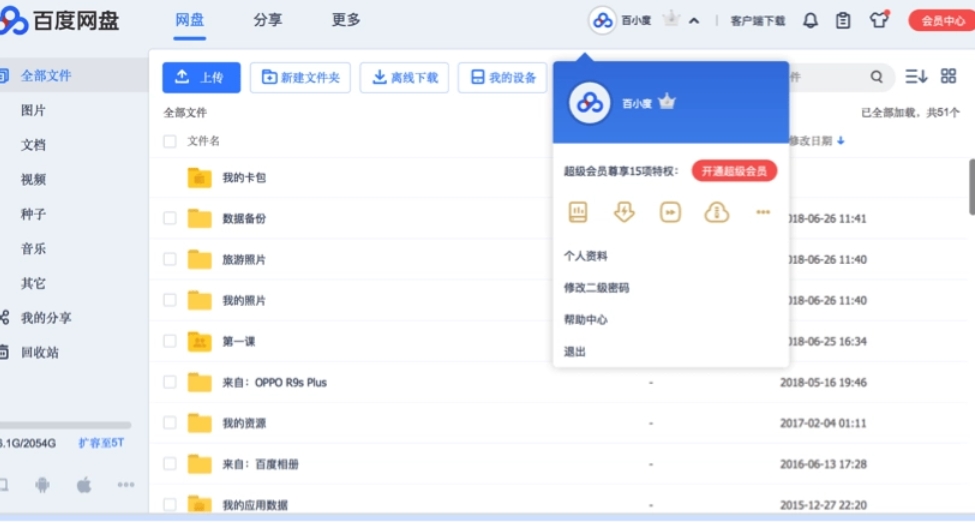Check the 我的照片 row checkbox
This screenshot has width=975, height=523.
pyautogui.click(x=170, y=300)
